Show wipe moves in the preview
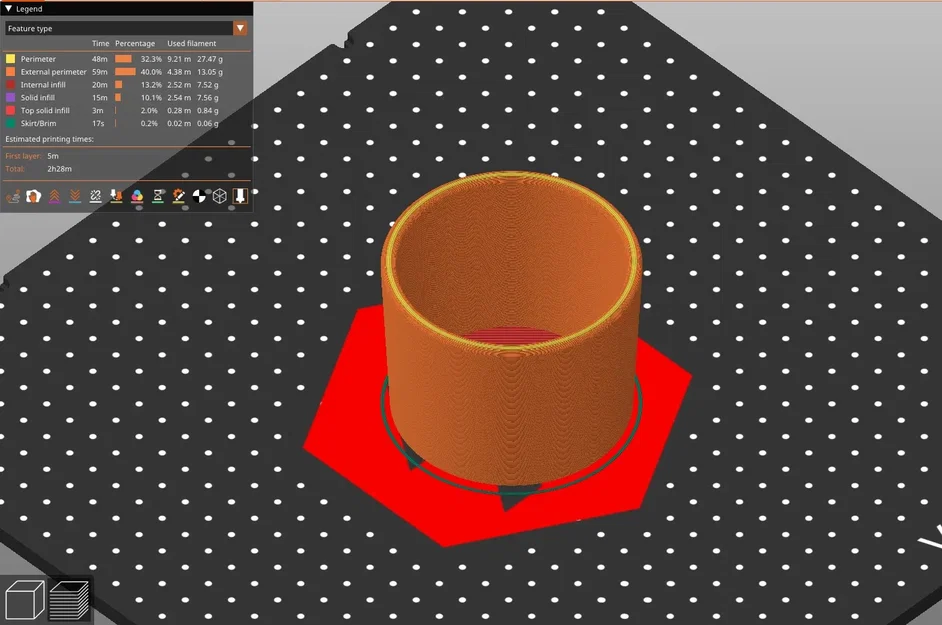942x625 pixels. pyautogui.click(x=32, y=196)
